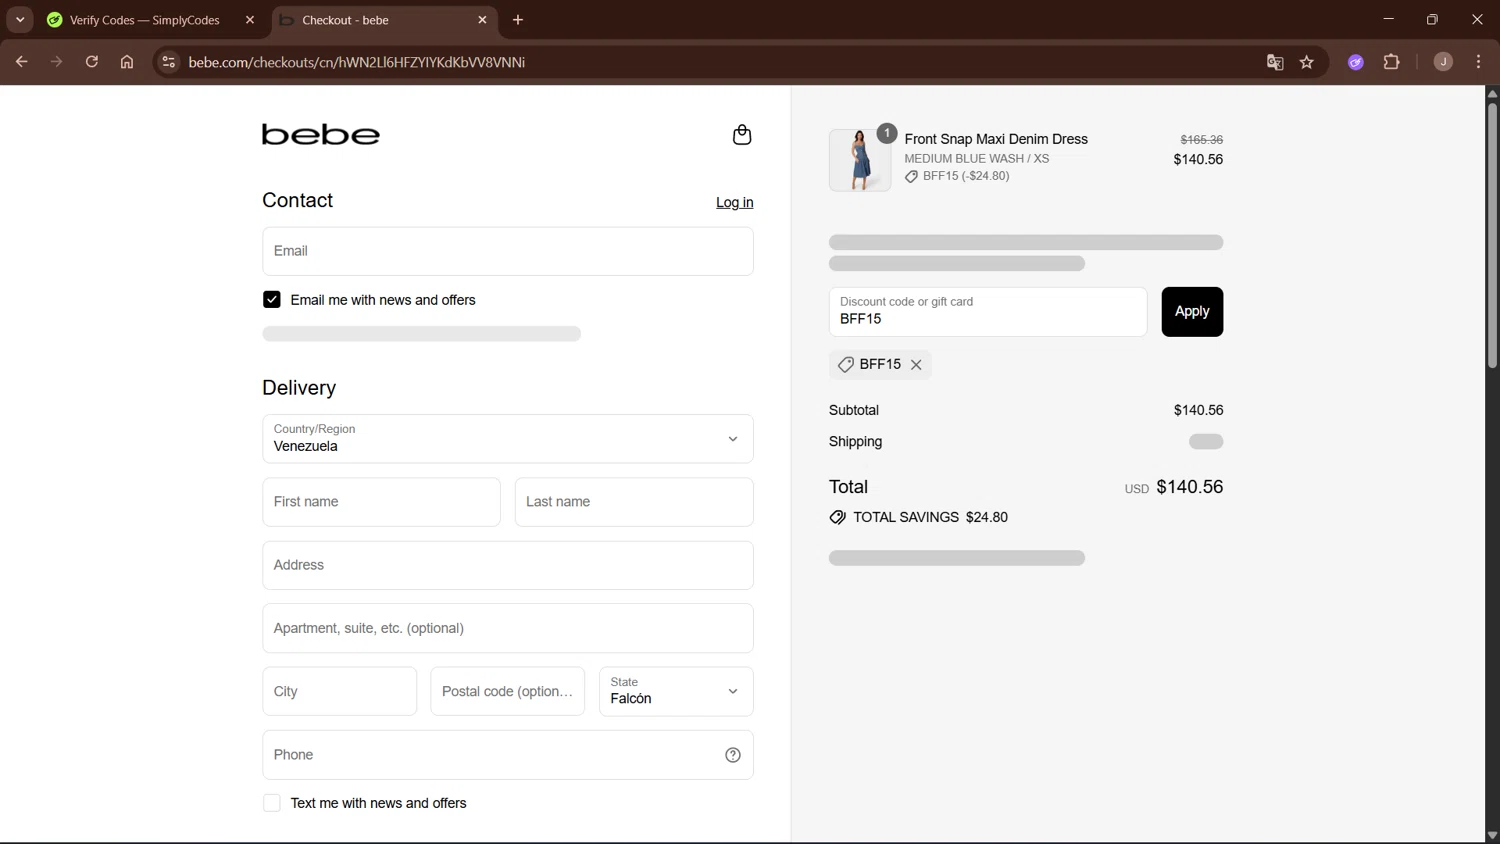This screenshot has width=1500, height=844.
Task: Click the browser back arrow
Action: (21, 62)
